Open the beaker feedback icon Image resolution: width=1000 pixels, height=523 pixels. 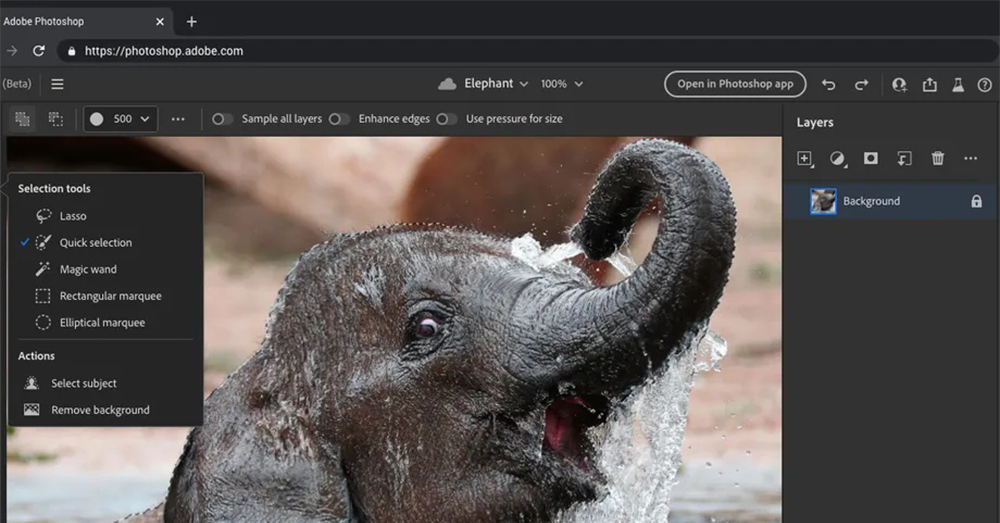pyautogui.click(x=958, y=84)
